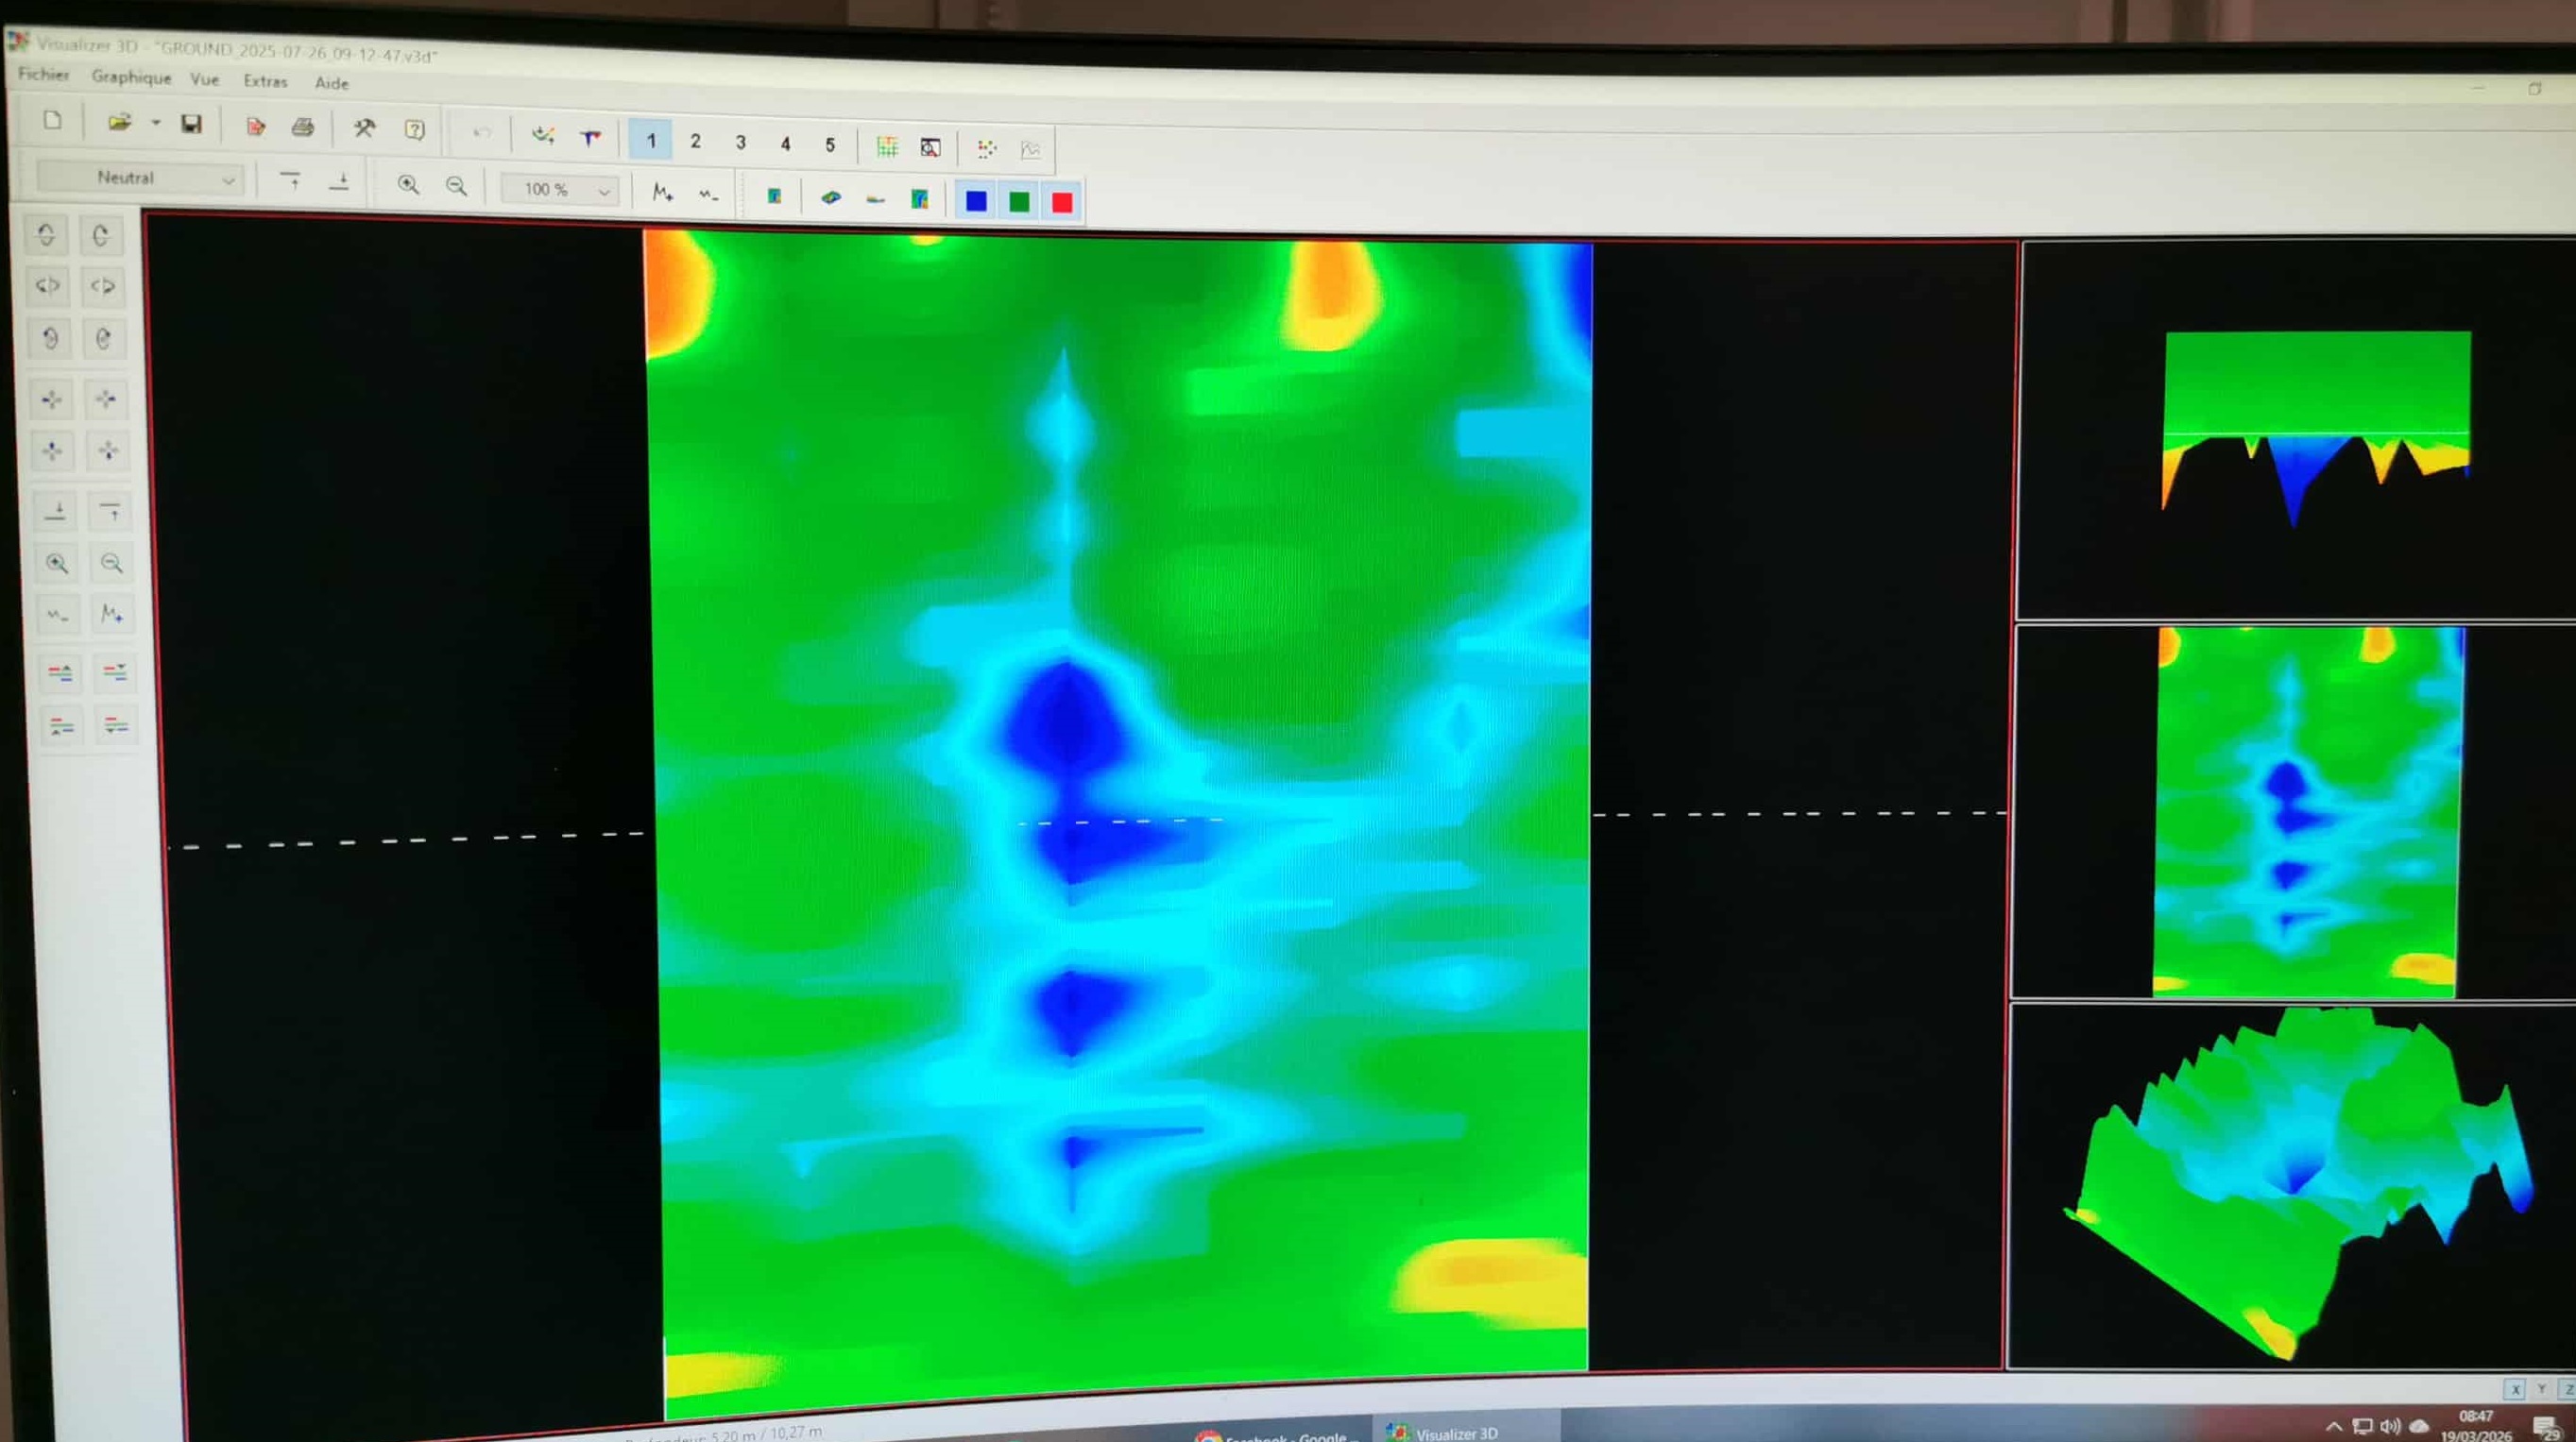Click the new document icon
2576x1442 pixels.
(x=53, y=121)
